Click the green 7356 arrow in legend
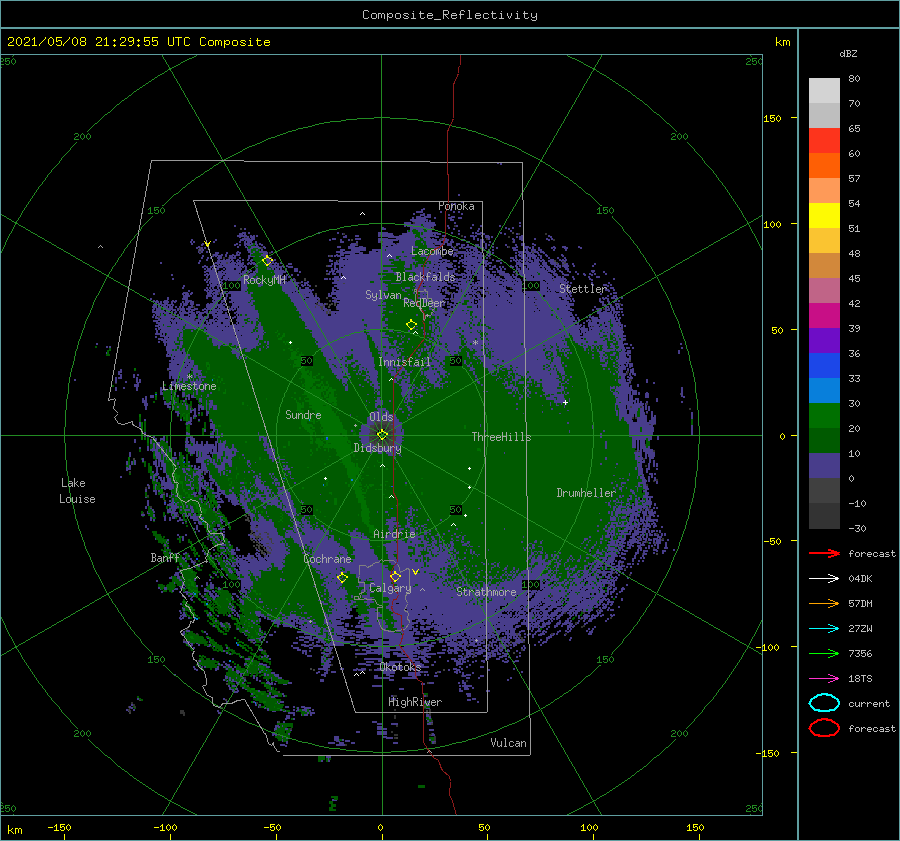 click(824, 653)
